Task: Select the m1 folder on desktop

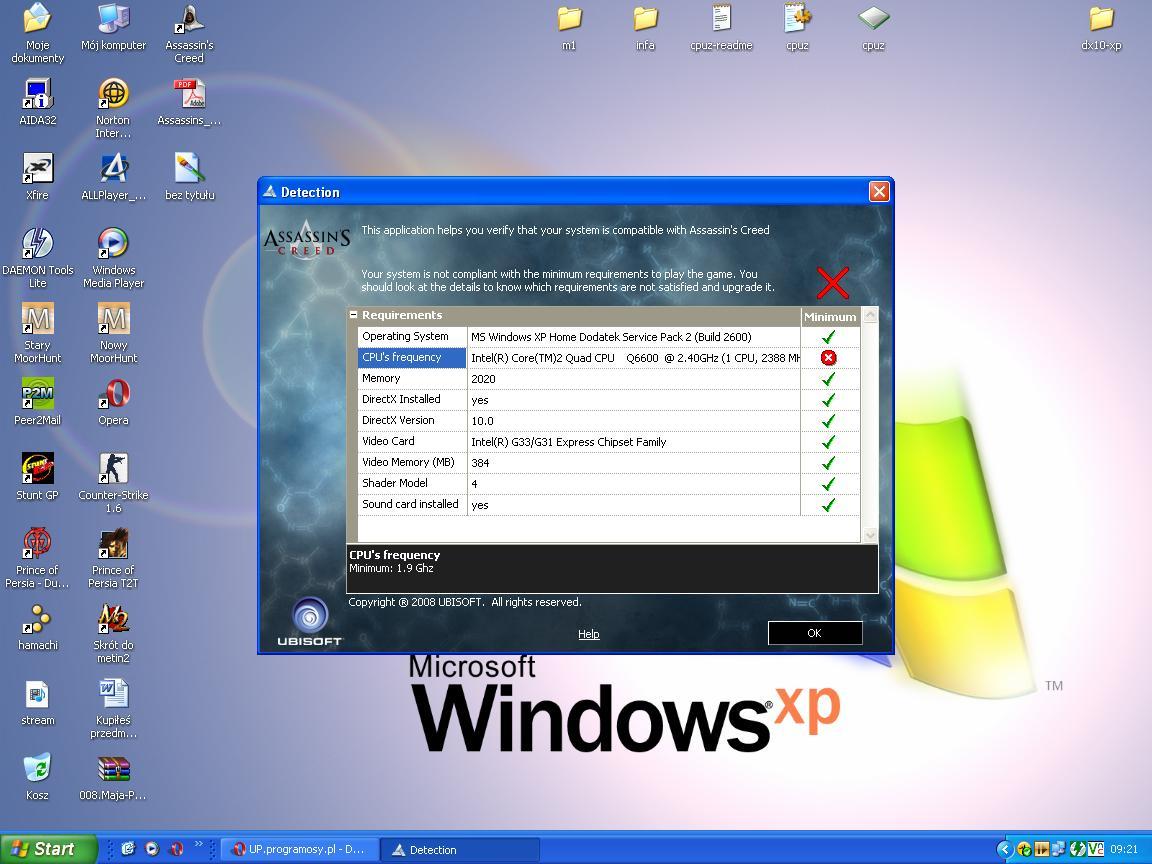Action: (569, 27)
